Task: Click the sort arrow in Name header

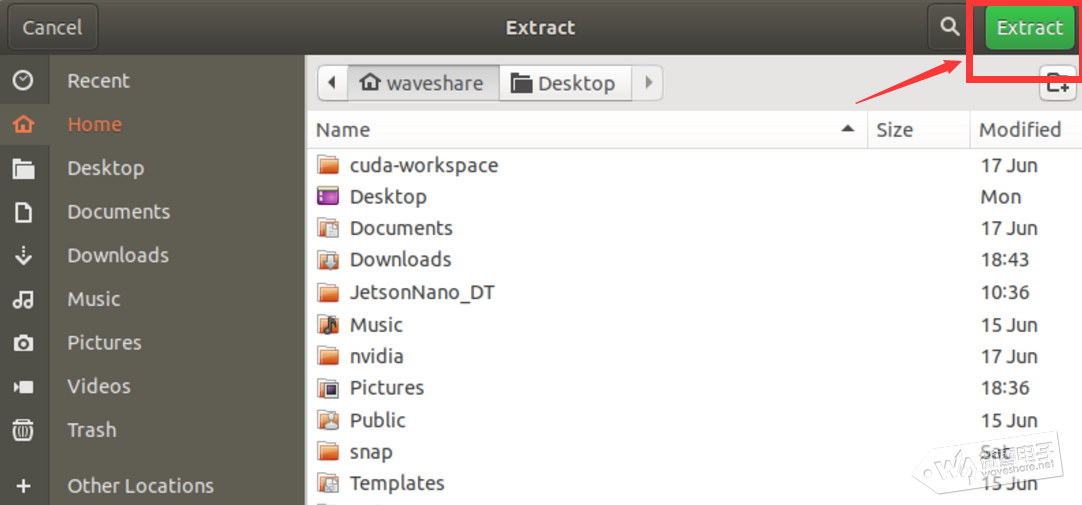Action: tap(848, 129)
